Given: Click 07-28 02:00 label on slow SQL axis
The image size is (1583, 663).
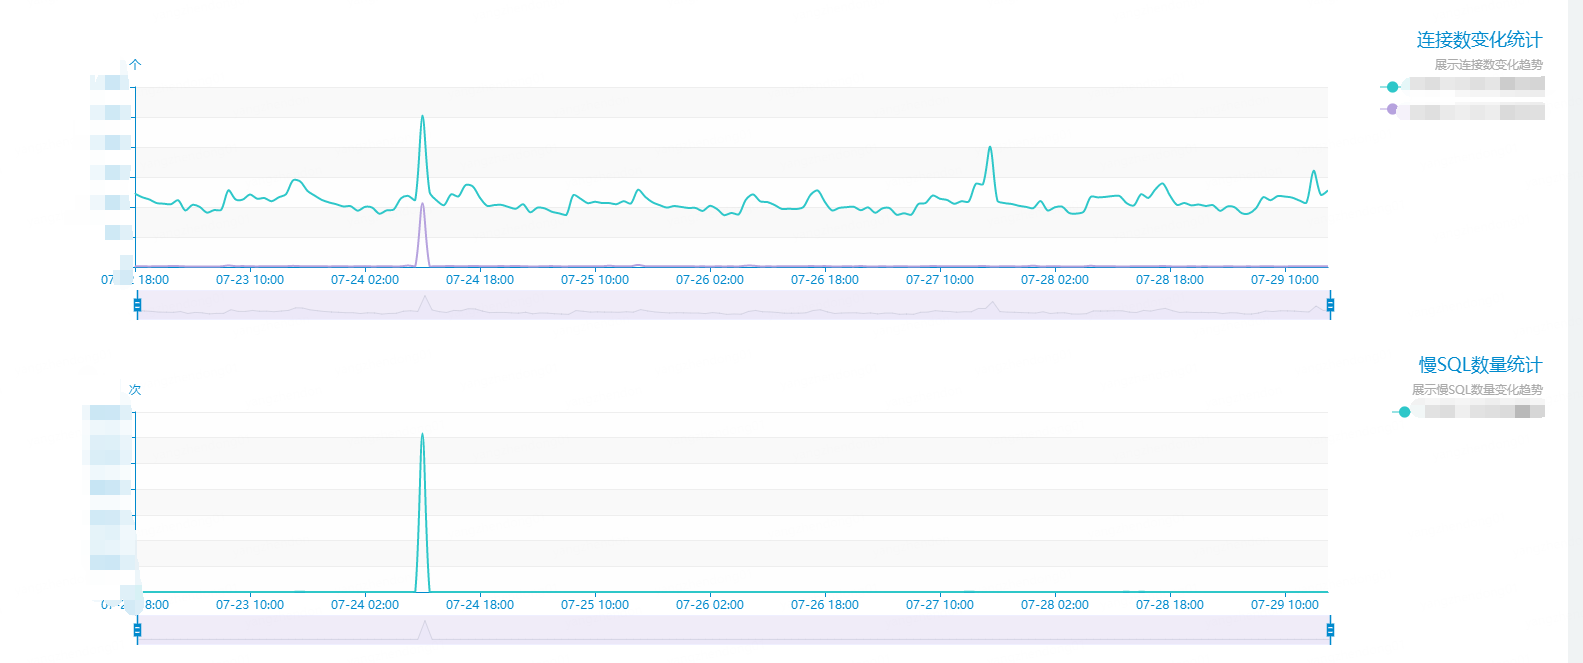Looking at the screenshot, I should click(x=1055, y=605).
